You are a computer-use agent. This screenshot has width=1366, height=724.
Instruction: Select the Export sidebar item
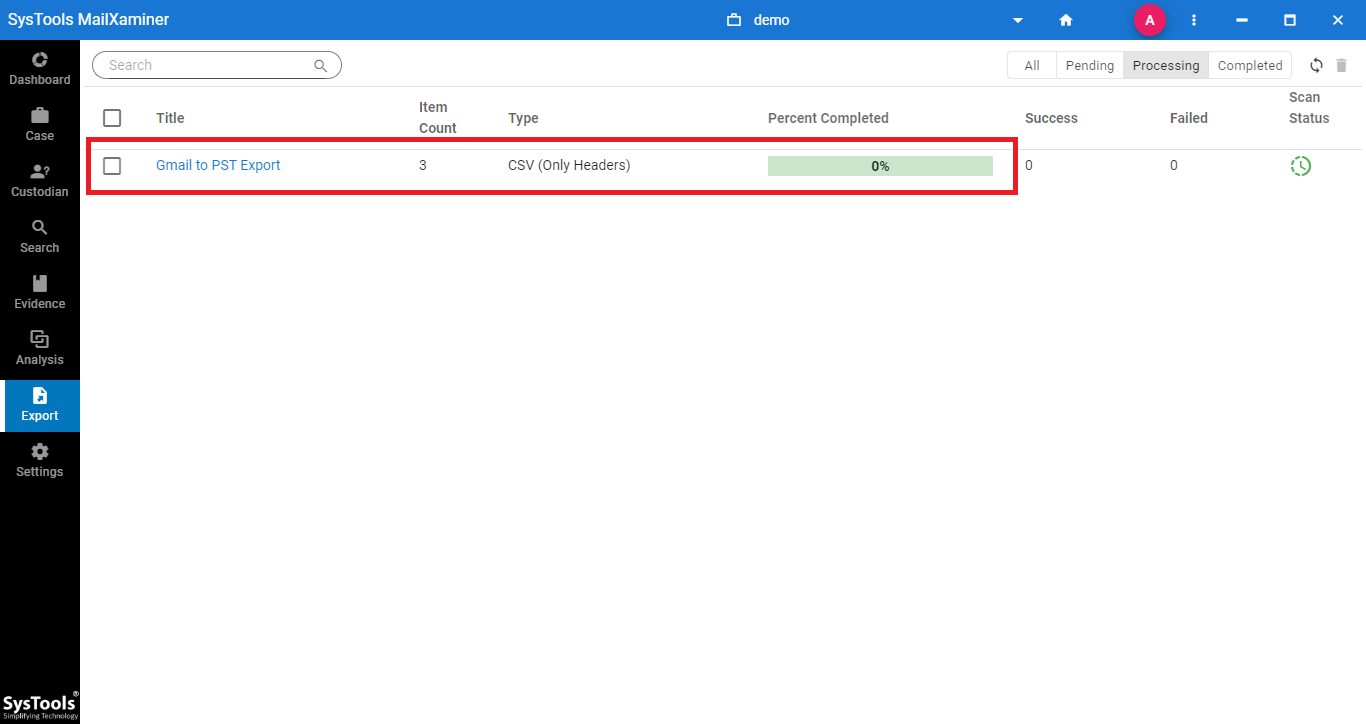coord(40,404)
